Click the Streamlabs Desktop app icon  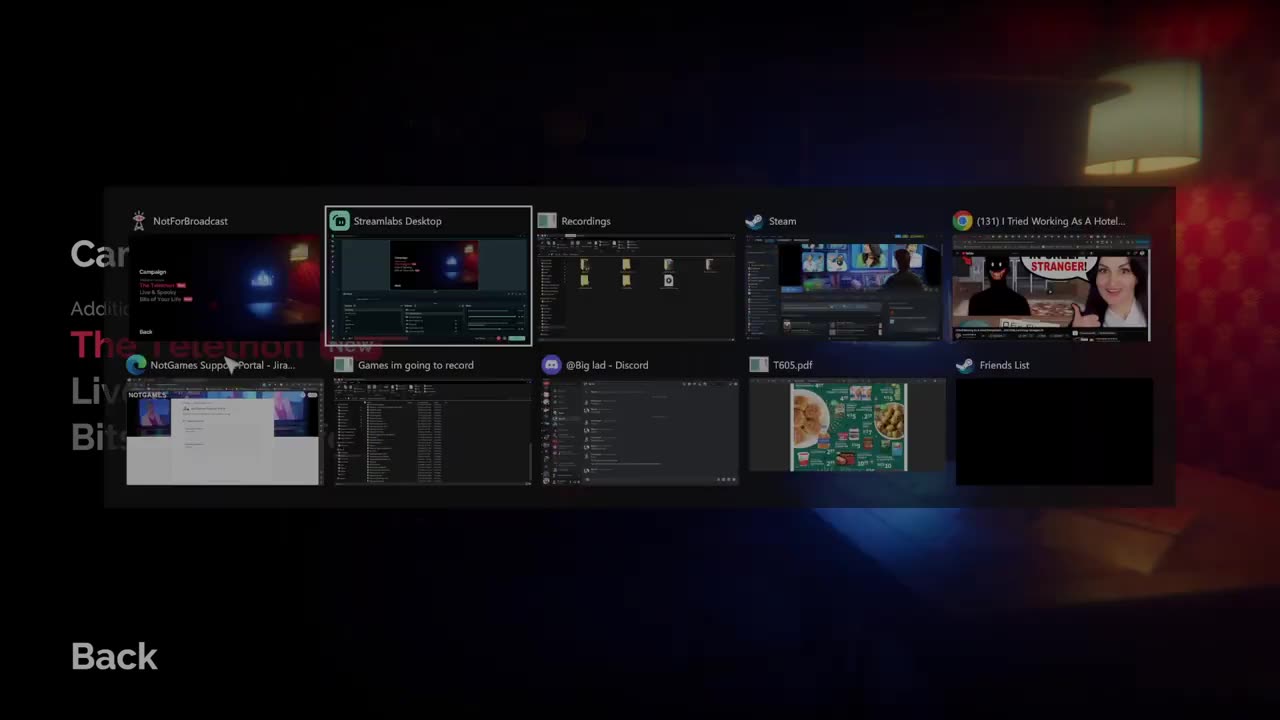tap(340, 221)
